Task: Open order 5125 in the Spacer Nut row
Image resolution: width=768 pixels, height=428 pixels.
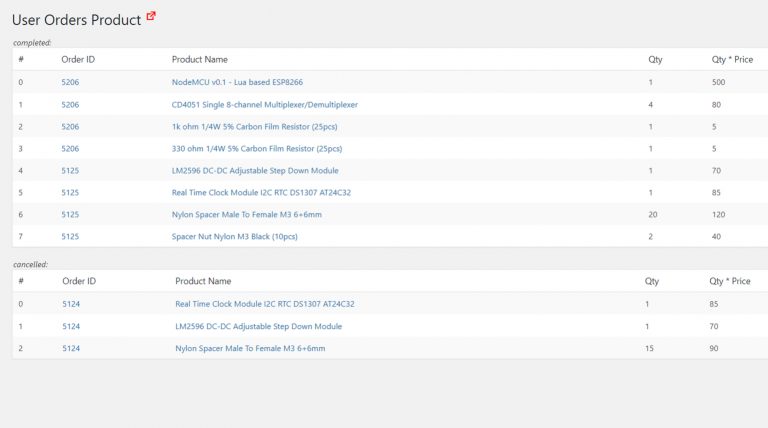Action: 70,236
